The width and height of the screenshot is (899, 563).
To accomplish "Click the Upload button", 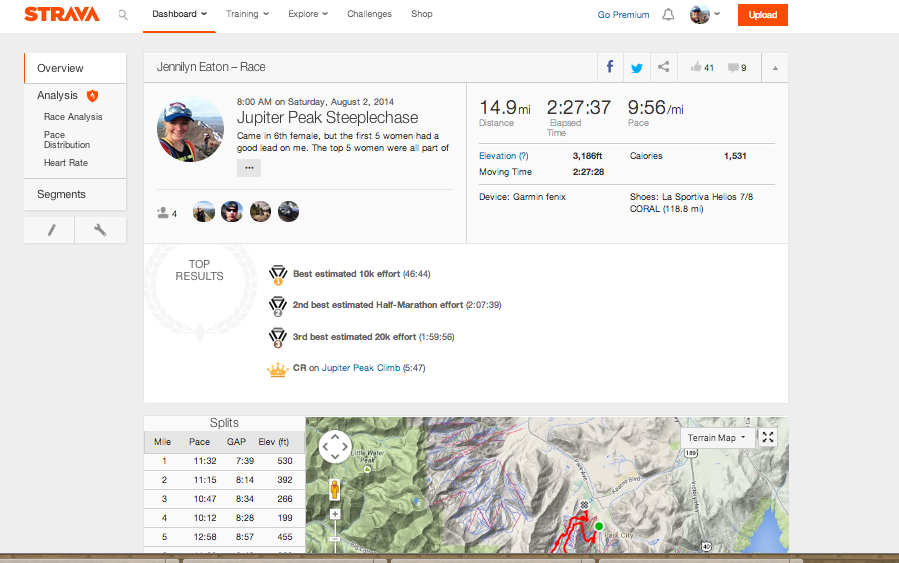I will [x=763, y=15].
